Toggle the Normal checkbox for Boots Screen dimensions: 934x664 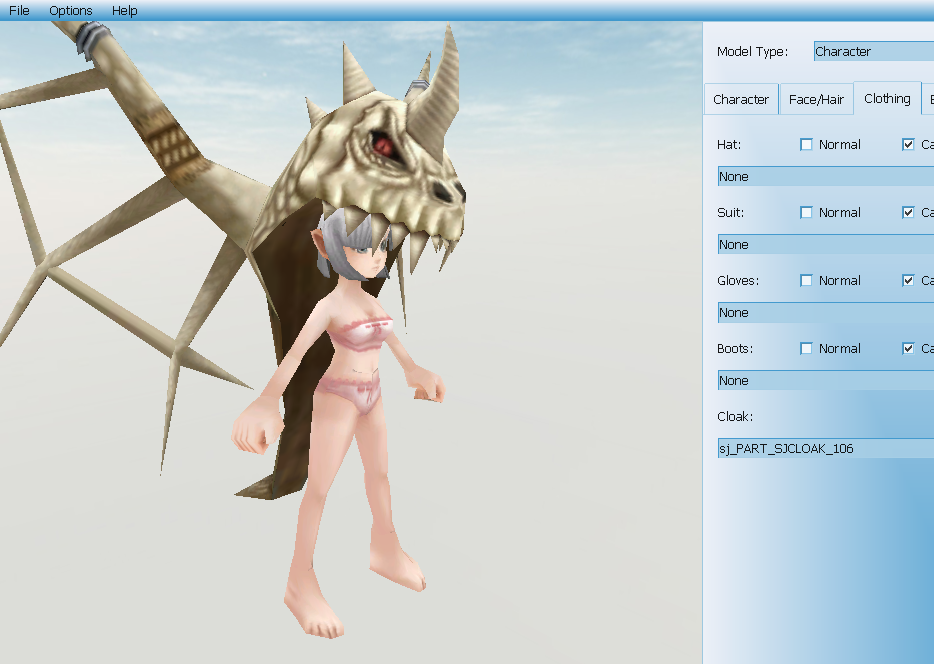[807, 349]
